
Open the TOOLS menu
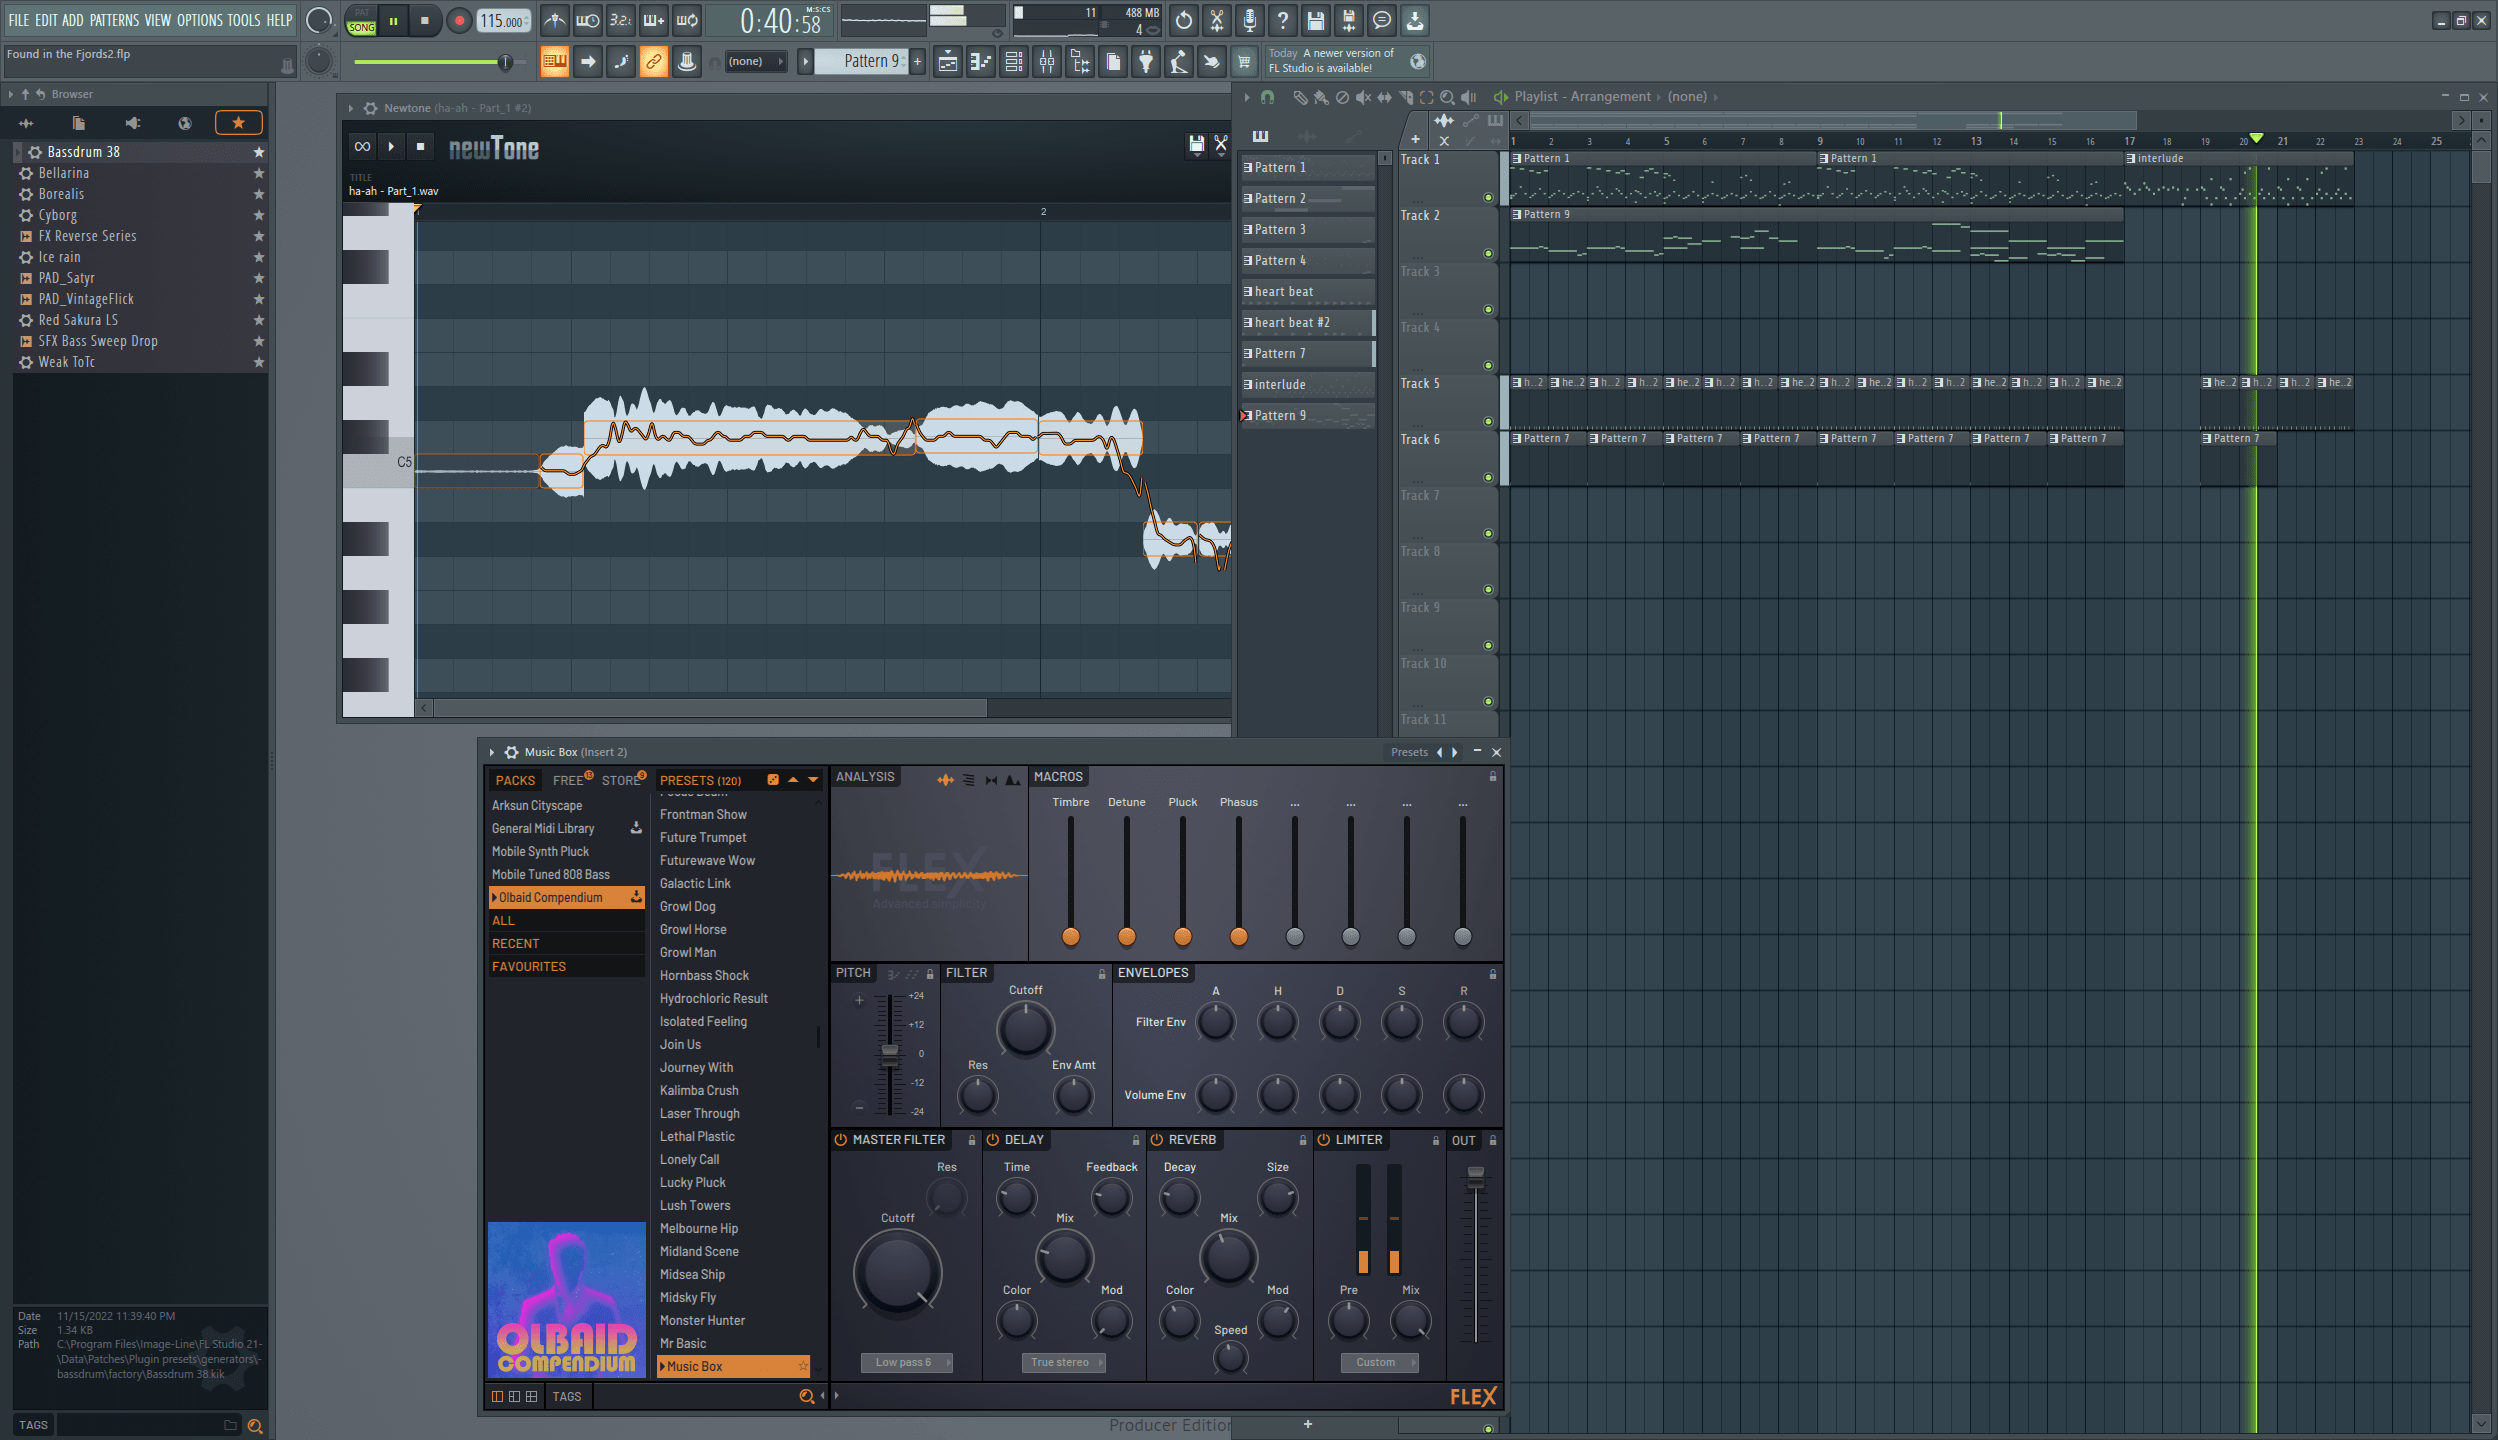coord(243,20)
